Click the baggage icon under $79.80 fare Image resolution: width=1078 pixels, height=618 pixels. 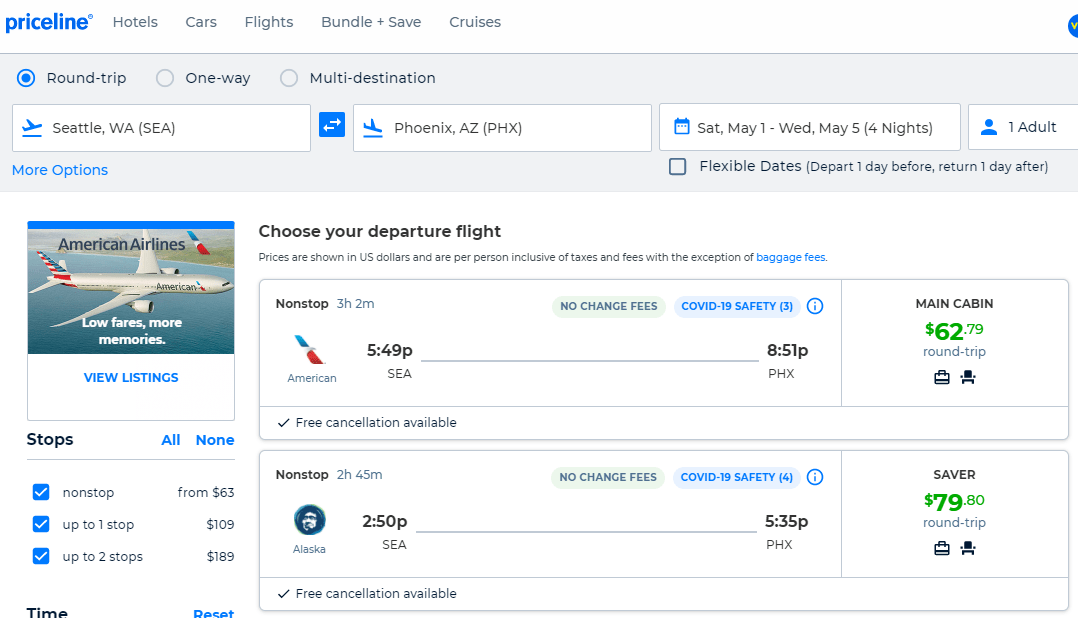(x=942, y=549)
